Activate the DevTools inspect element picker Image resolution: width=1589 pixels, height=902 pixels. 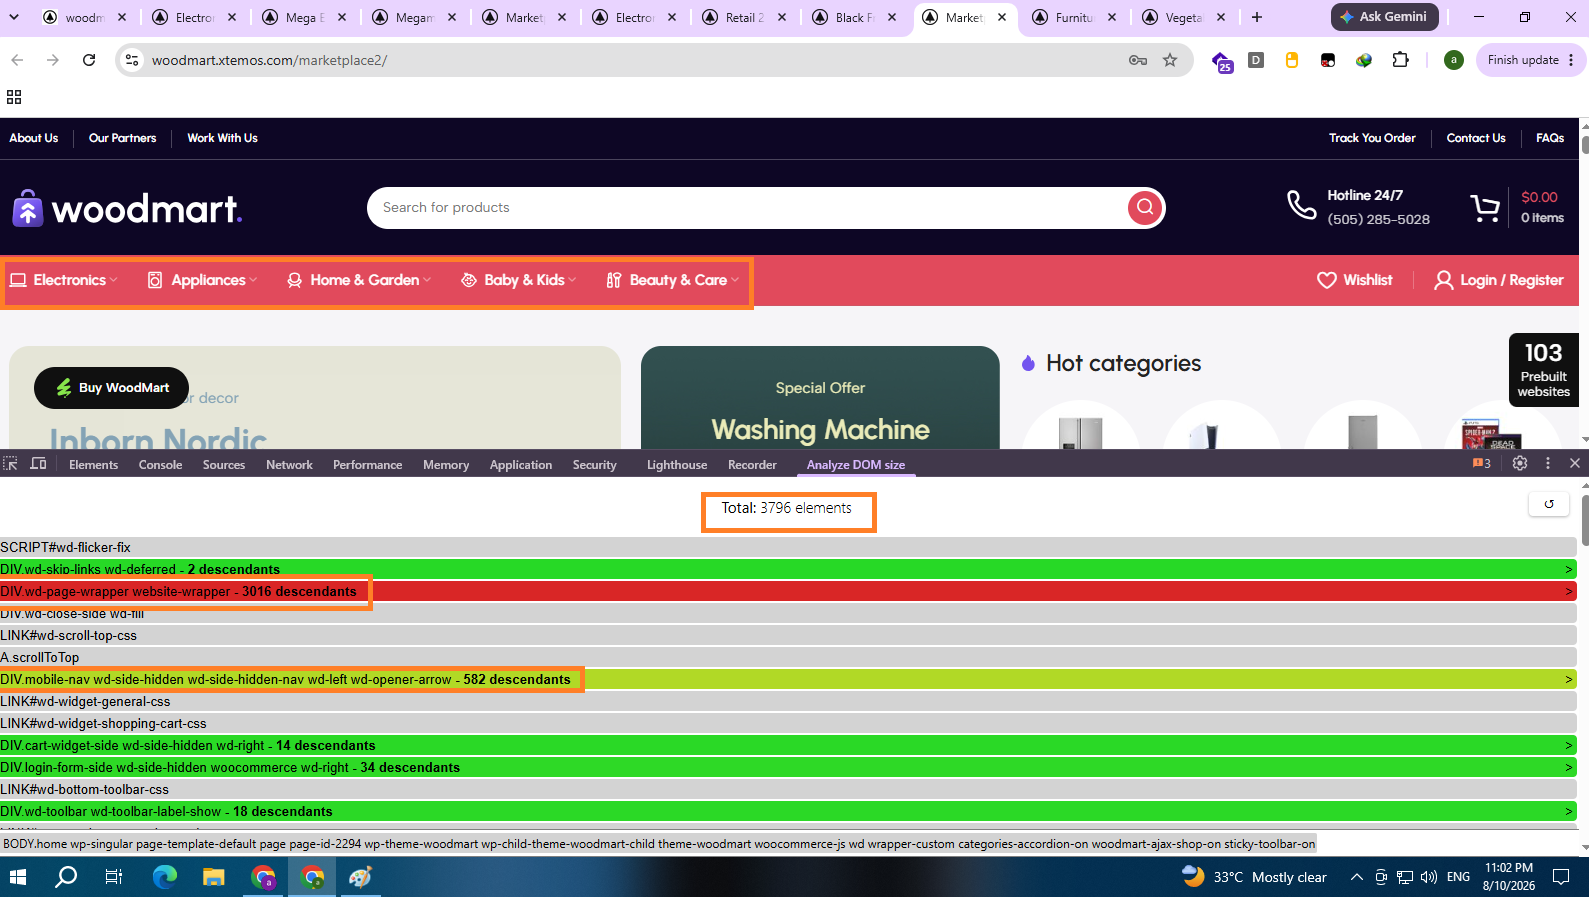coord(11,464)
